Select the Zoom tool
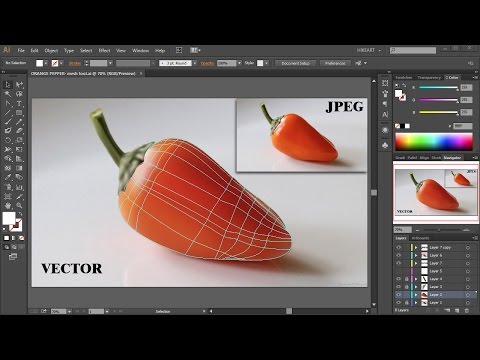 [x=19, y=206]
